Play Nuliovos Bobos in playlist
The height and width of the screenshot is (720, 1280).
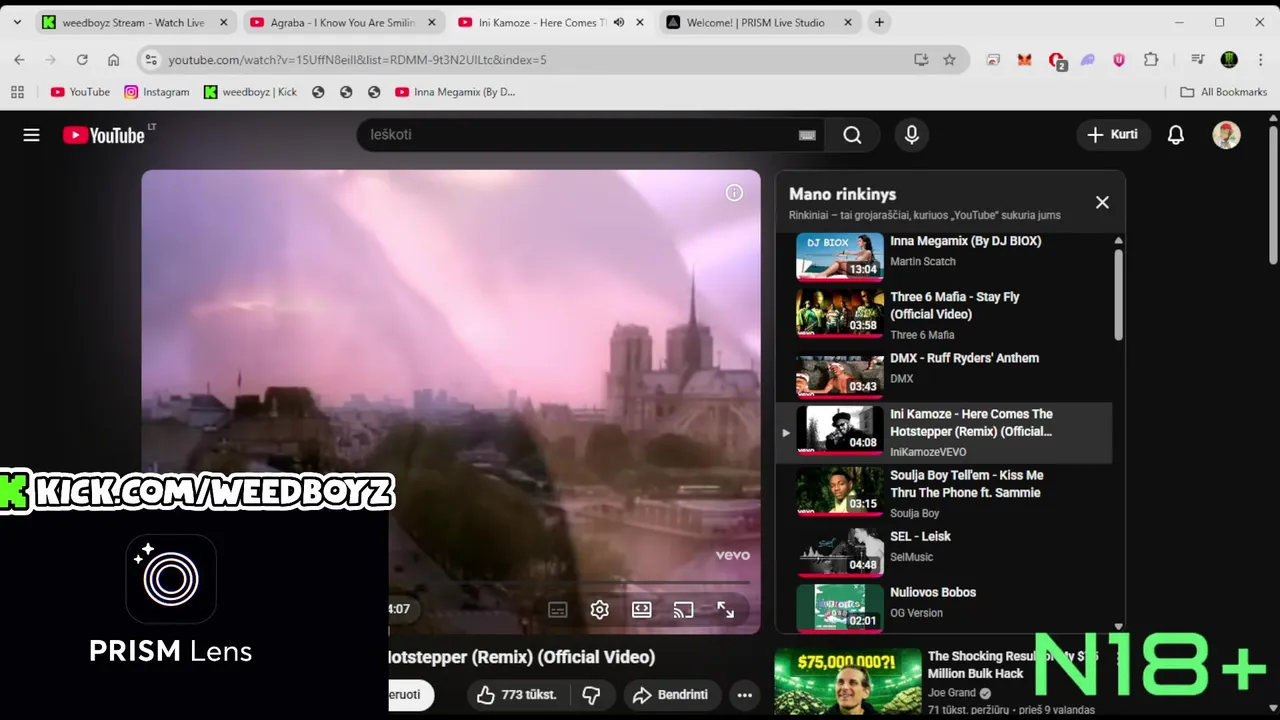click(944, 606)
